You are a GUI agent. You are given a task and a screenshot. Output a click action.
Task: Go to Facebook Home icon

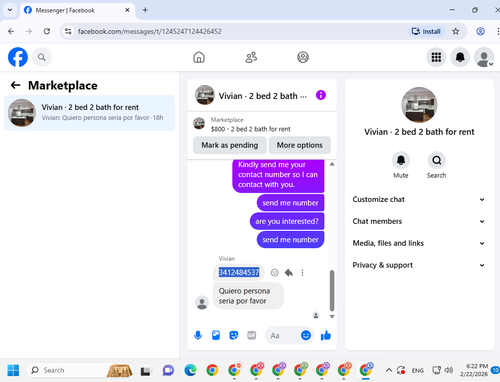pyautogui.click(x=199, y=57)
